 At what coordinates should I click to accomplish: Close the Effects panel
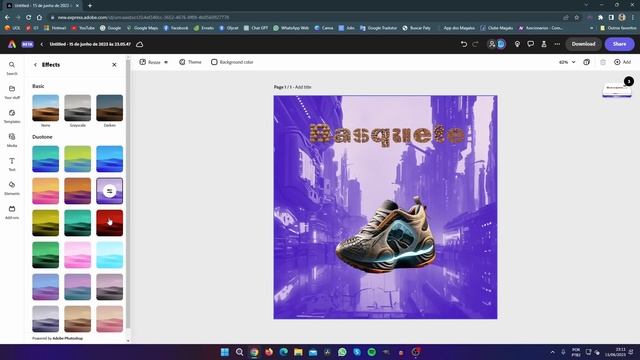point(114,65)
